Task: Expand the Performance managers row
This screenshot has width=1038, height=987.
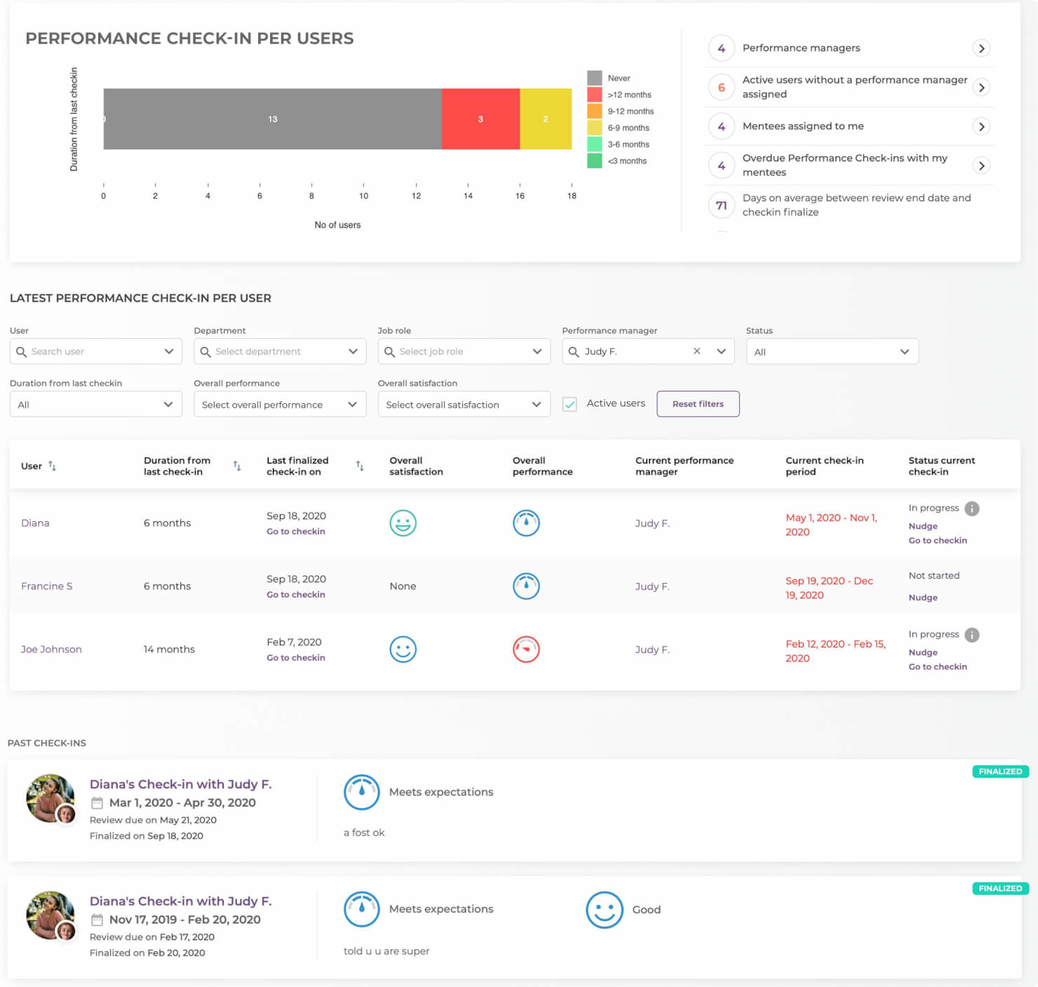Action: click(x=981, y=48)
